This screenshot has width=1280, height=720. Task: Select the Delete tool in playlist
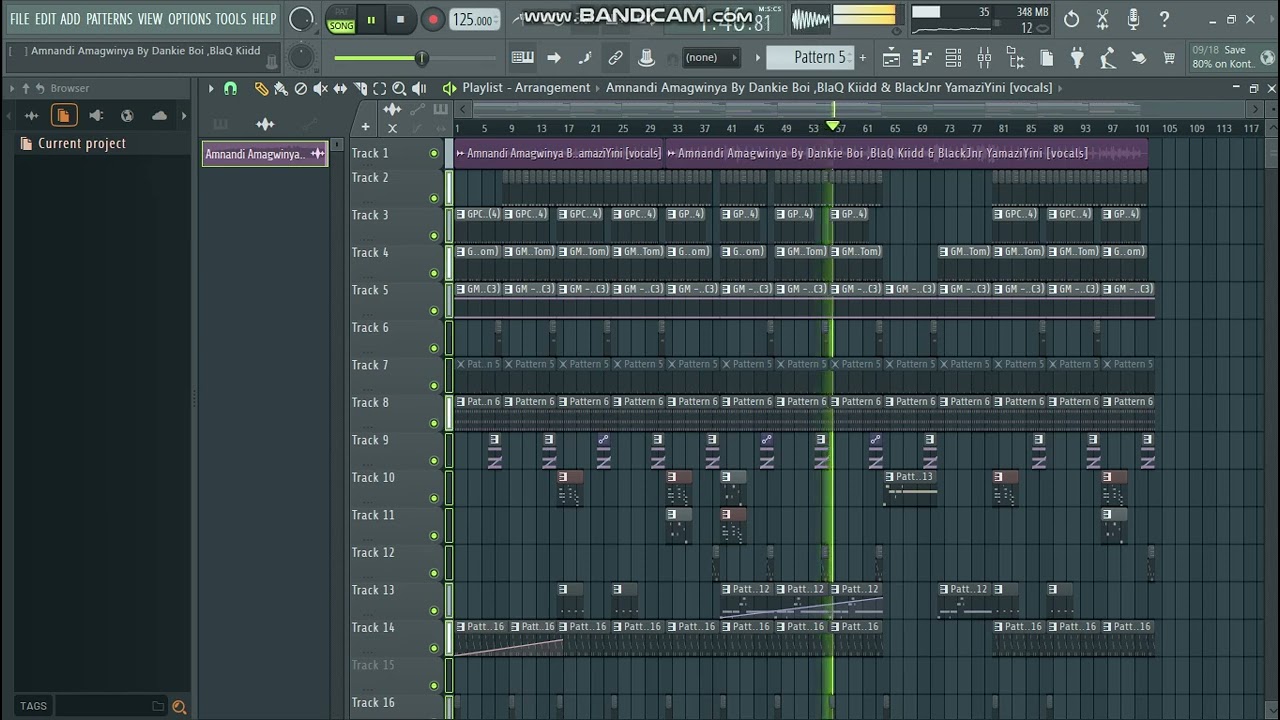point(301,88)
